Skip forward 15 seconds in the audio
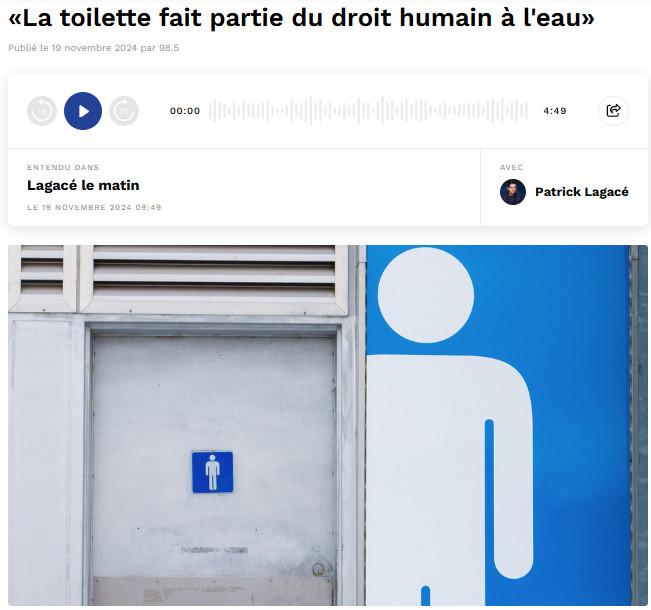 coord(124,111)
